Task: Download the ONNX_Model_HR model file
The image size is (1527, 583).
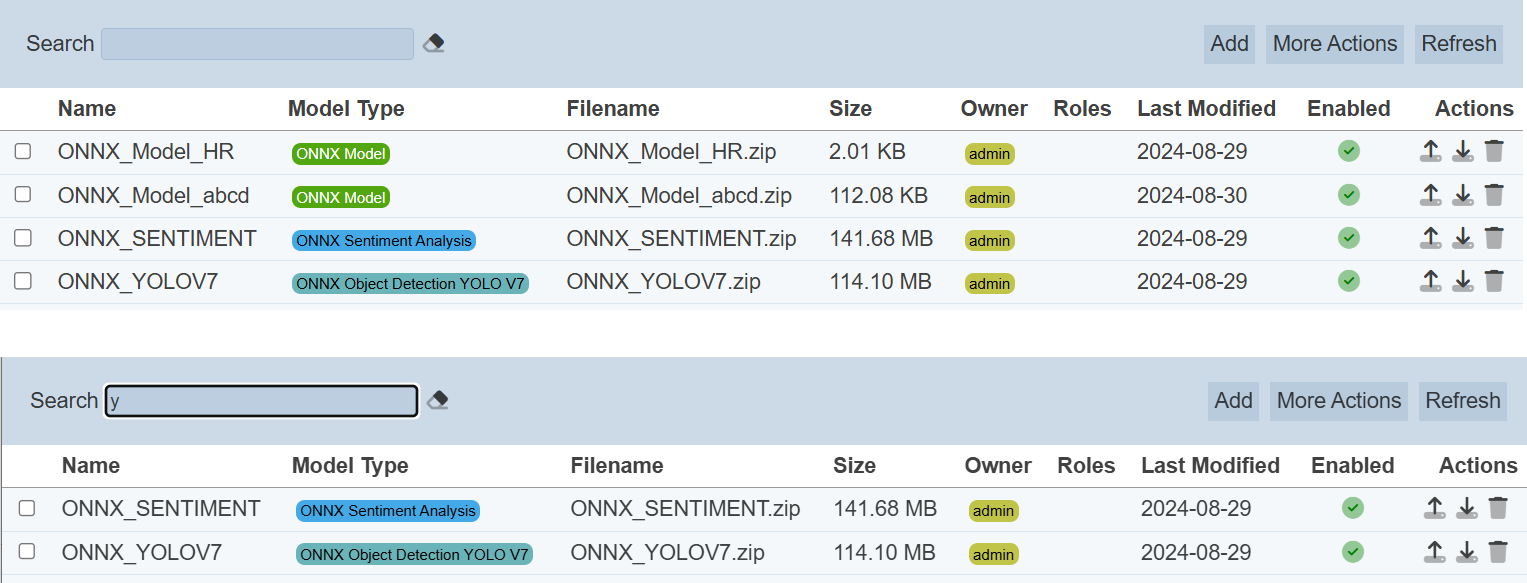Action: click(1463, 152)
